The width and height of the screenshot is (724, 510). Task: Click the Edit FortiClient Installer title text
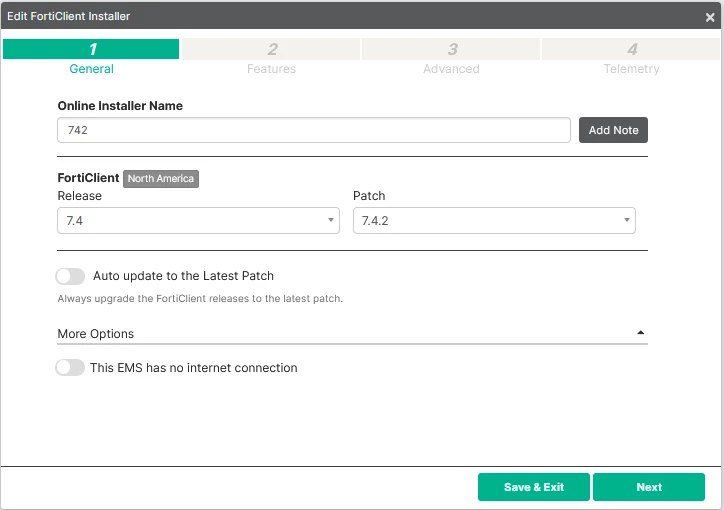68,16
